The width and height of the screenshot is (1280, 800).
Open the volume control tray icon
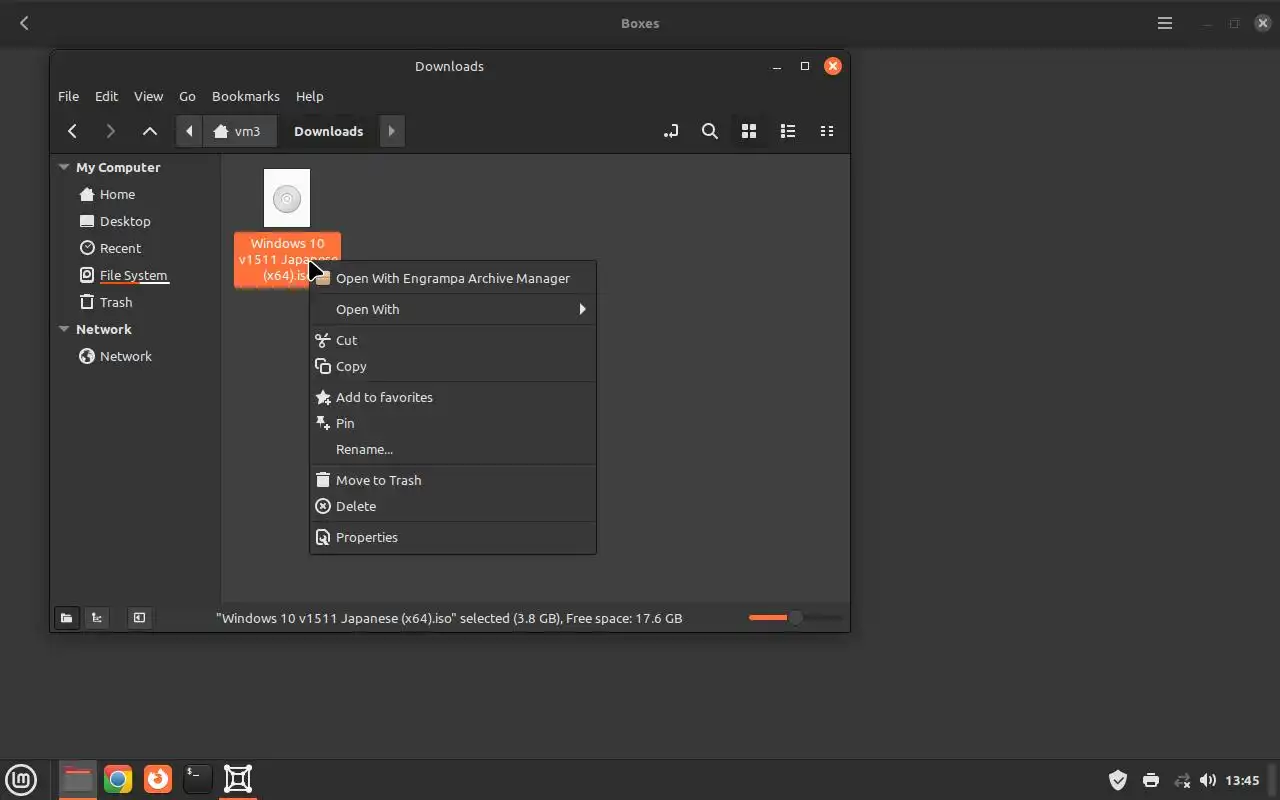point(1208,780)
